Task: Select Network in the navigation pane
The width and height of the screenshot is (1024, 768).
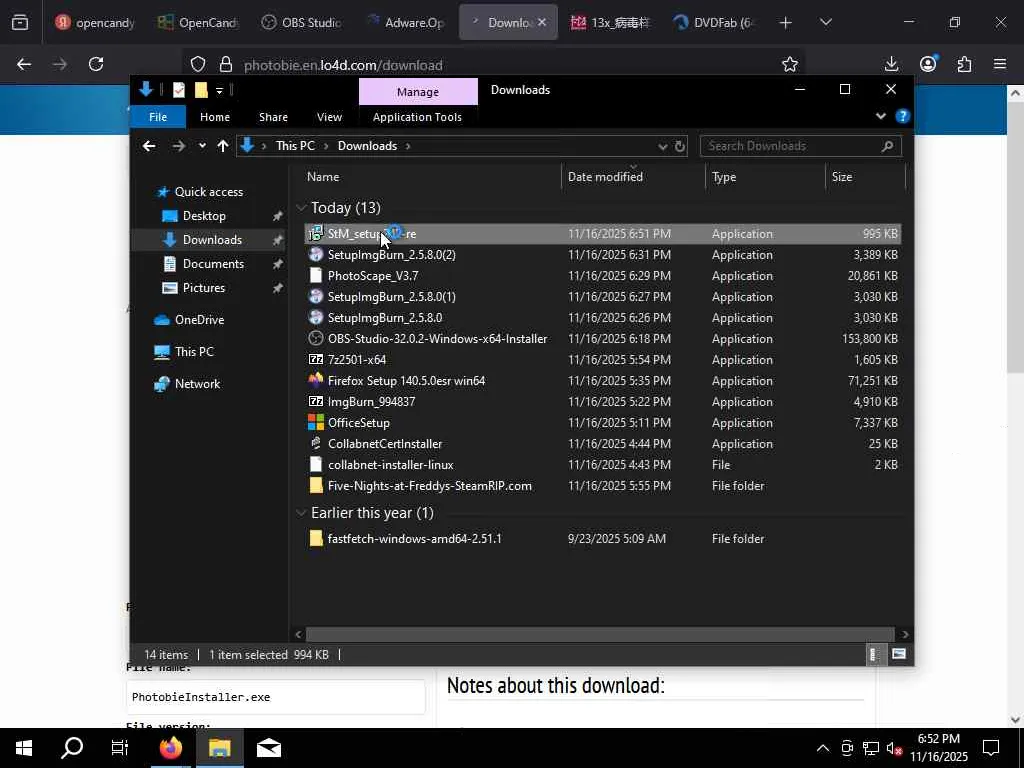Action: click(197, 383)
